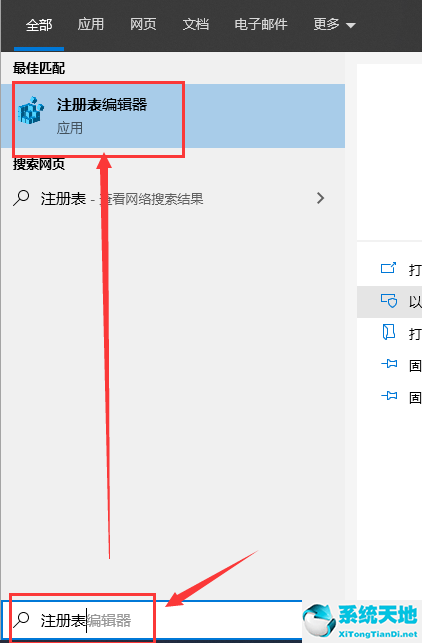Switch to the 全部 tab

coord(39,25)
